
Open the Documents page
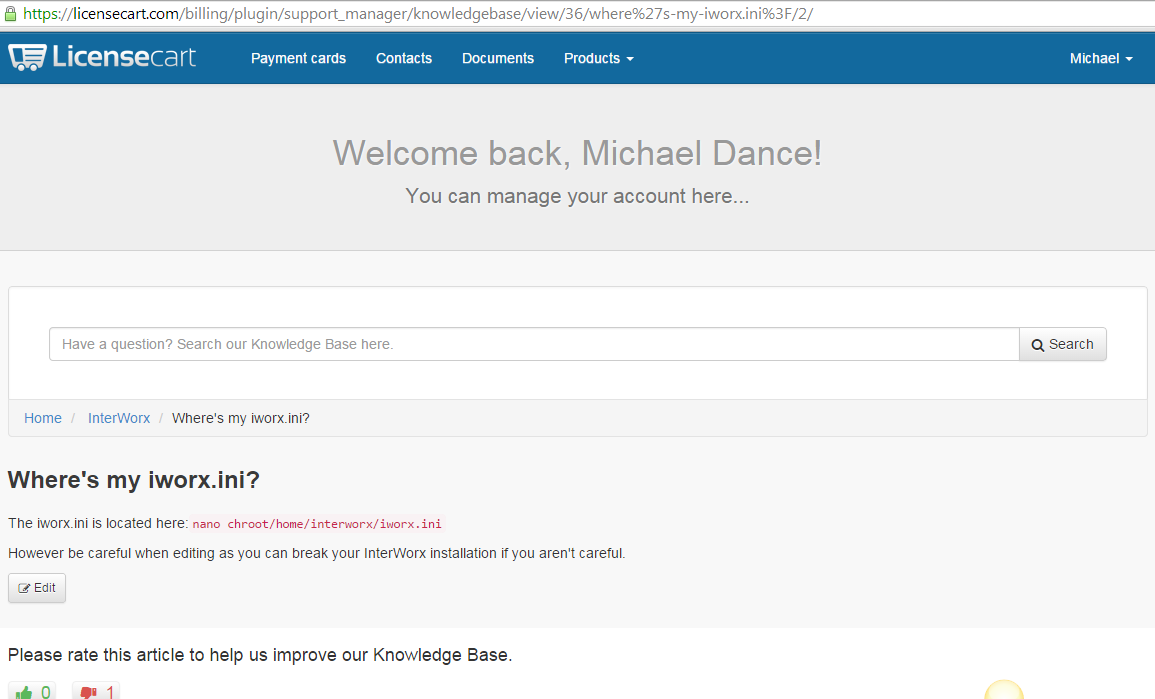[x=498, y=58]
